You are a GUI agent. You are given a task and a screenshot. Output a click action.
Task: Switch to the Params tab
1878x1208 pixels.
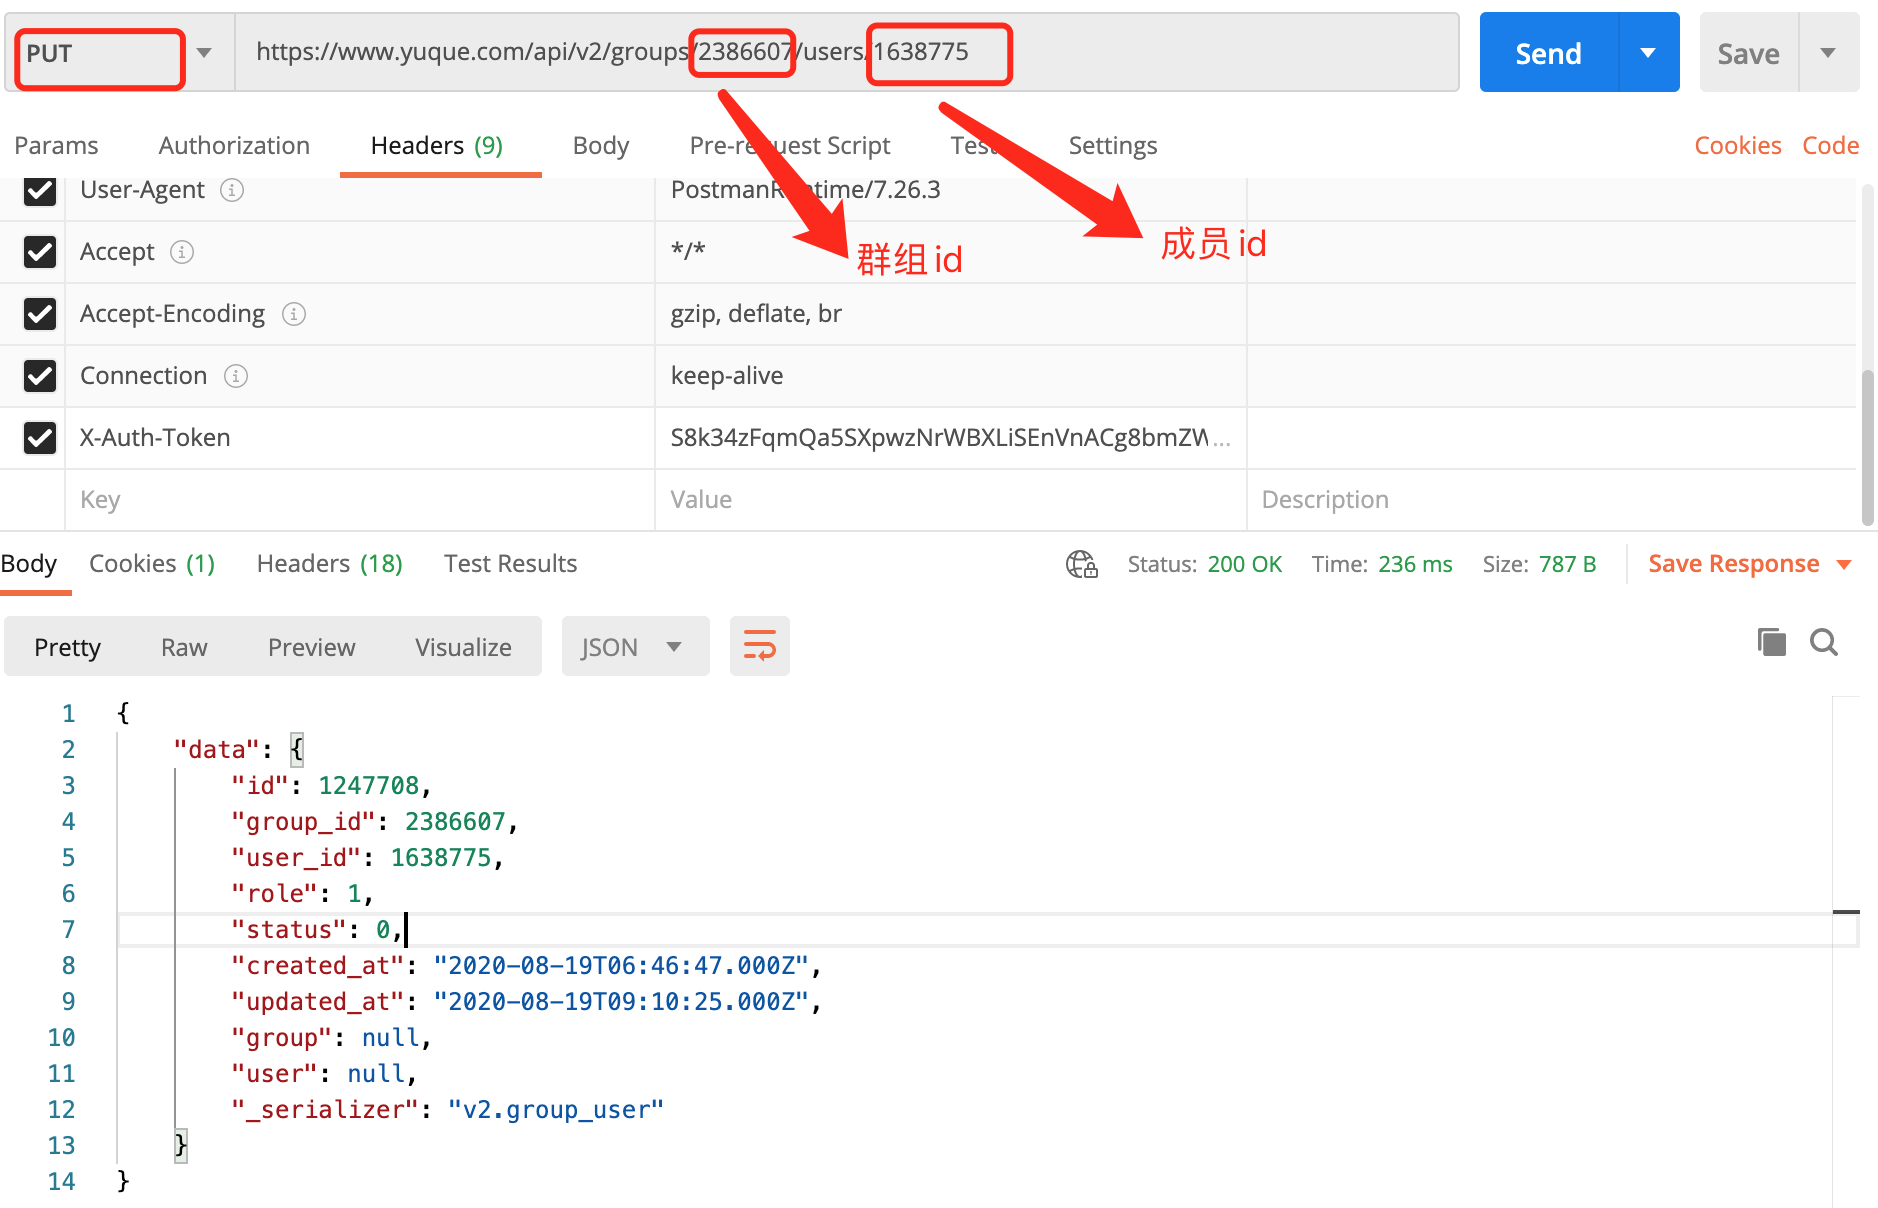coord(56,146)
